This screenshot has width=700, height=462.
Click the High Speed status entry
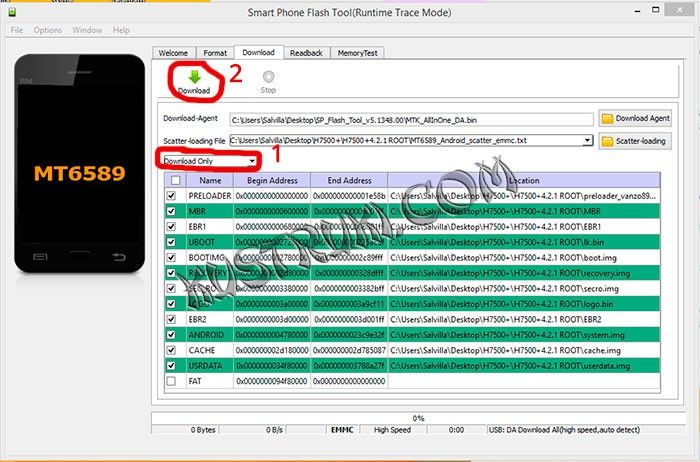392,430
